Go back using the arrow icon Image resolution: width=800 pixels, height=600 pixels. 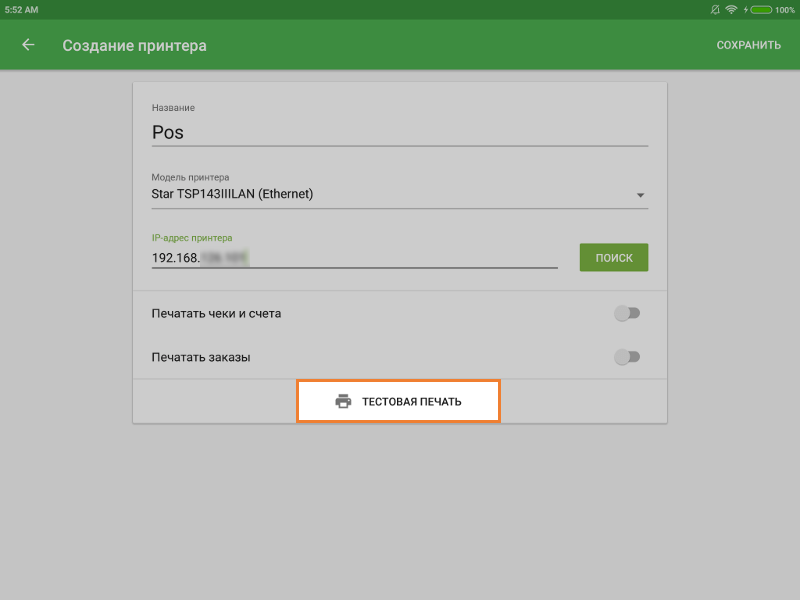coord(28,45)
